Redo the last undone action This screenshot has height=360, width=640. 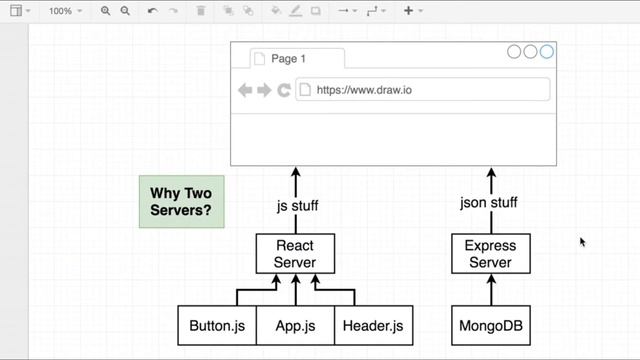pyautogui.click(x=173, y=11)
